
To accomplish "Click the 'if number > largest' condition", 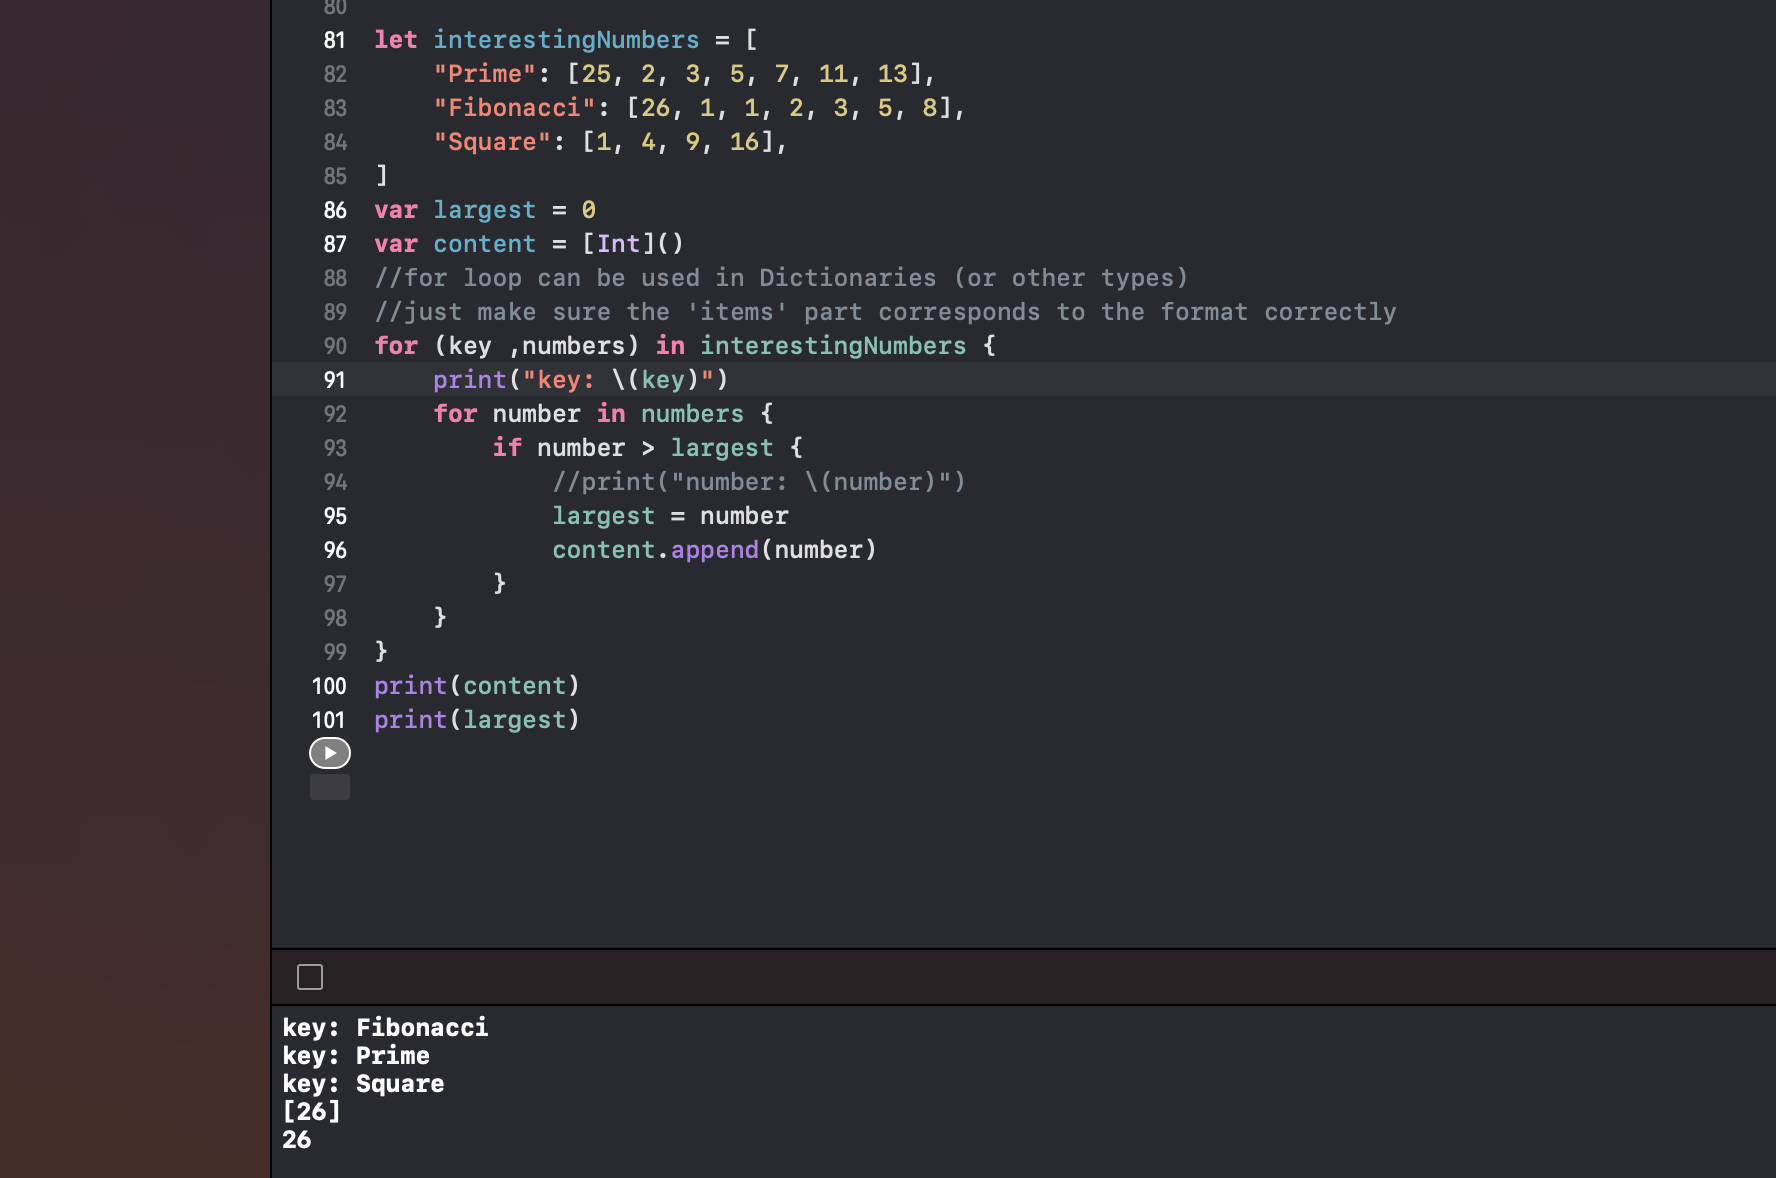I will click(x=646, y=448).
